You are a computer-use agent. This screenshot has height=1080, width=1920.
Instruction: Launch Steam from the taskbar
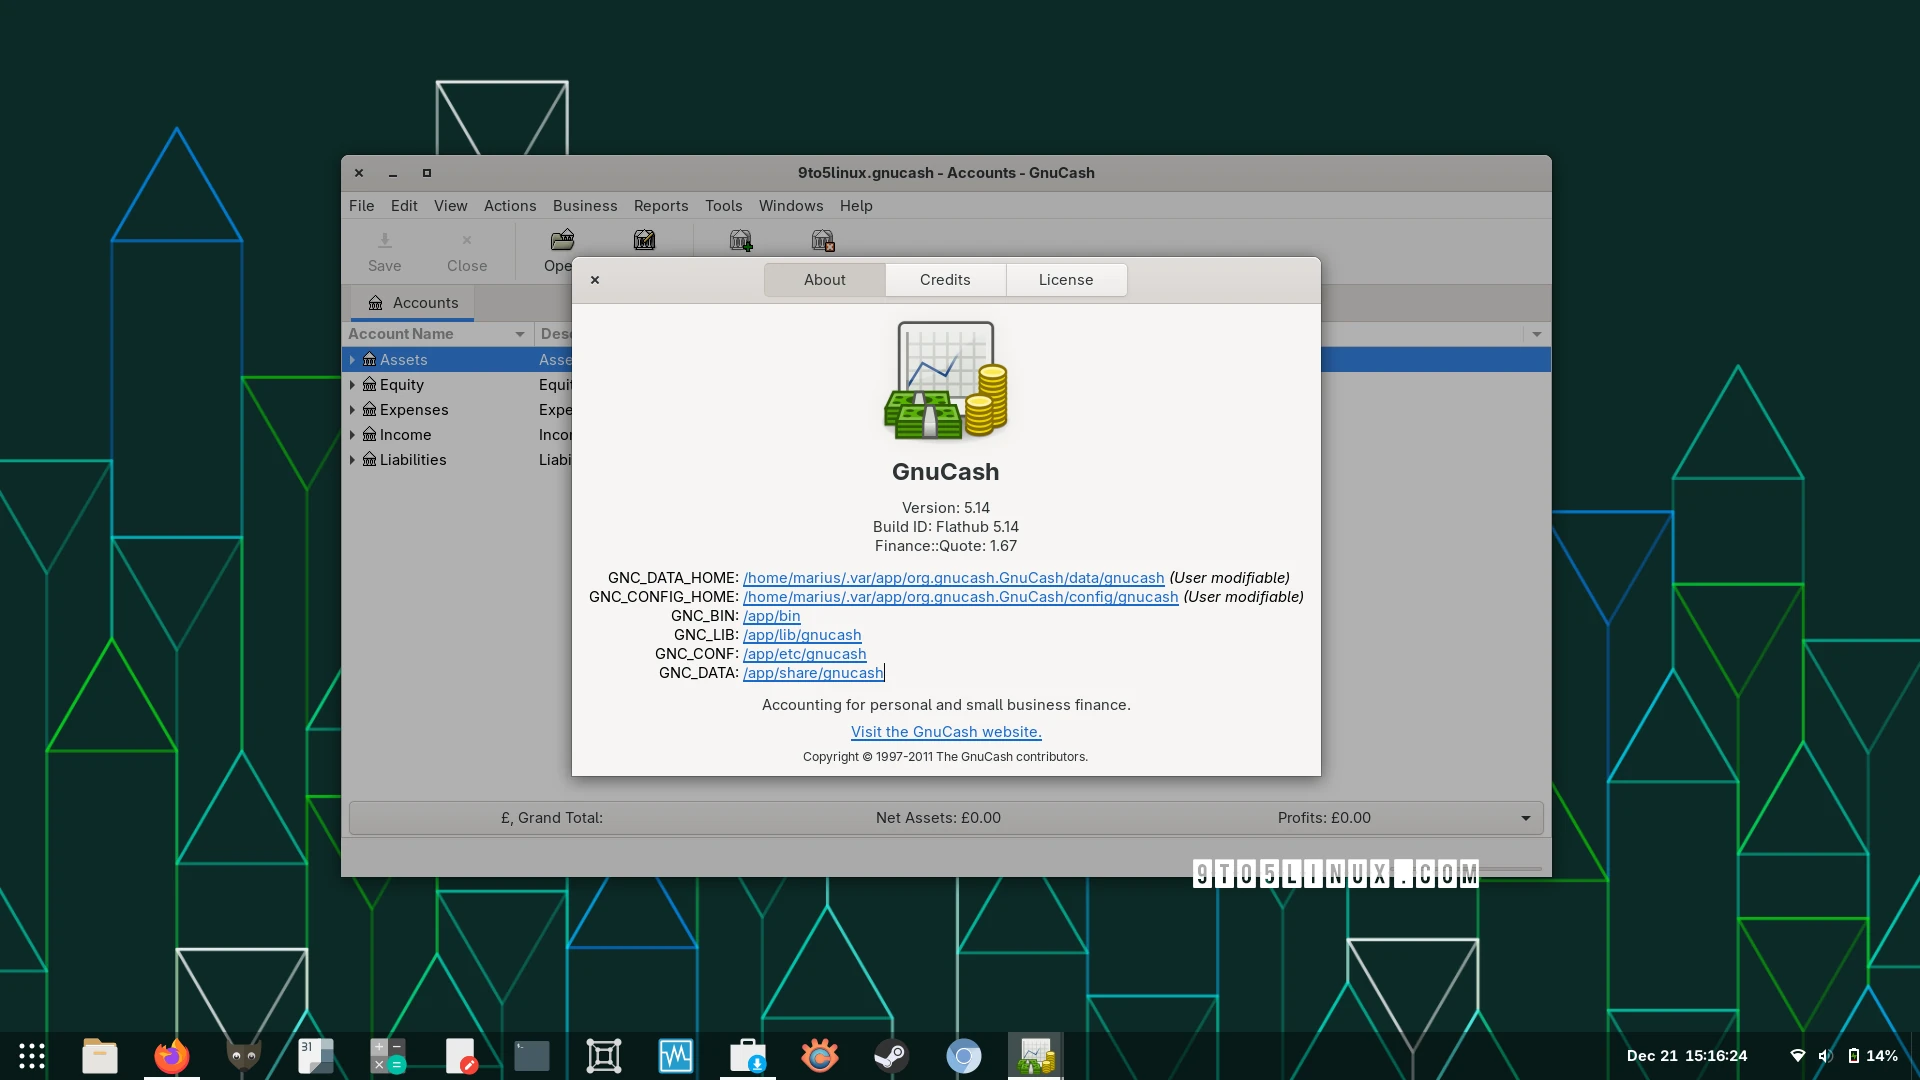891,1056
